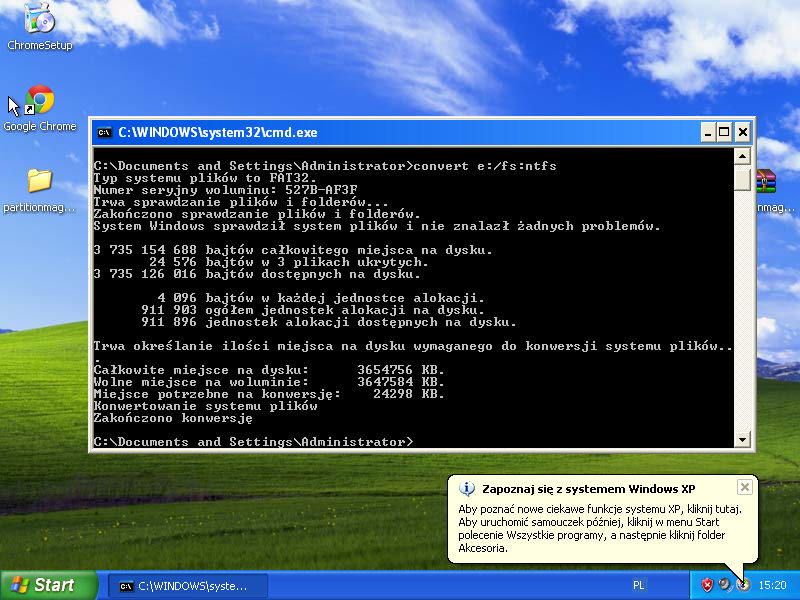The width and height of the screenshot is (800, 600).
Task: Open the Start menu
Action: (48, 585)
